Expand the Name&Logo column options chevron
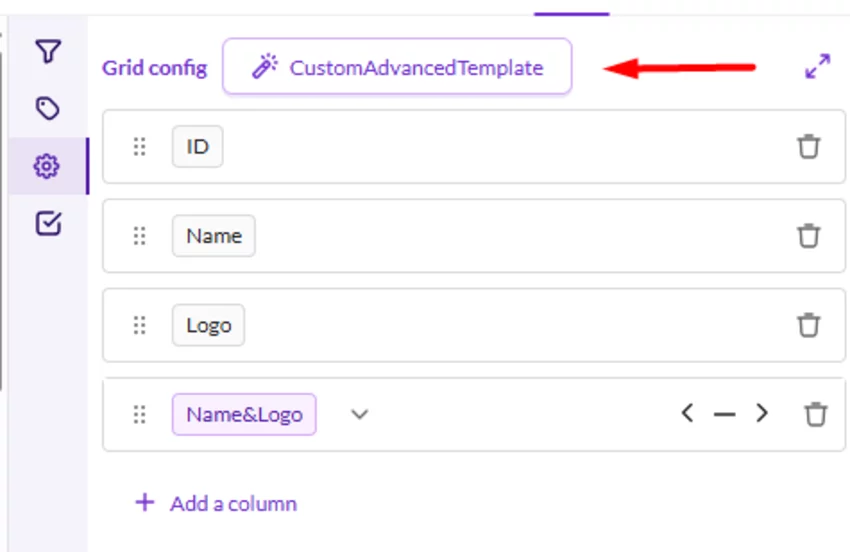 [x=359, y=415]
